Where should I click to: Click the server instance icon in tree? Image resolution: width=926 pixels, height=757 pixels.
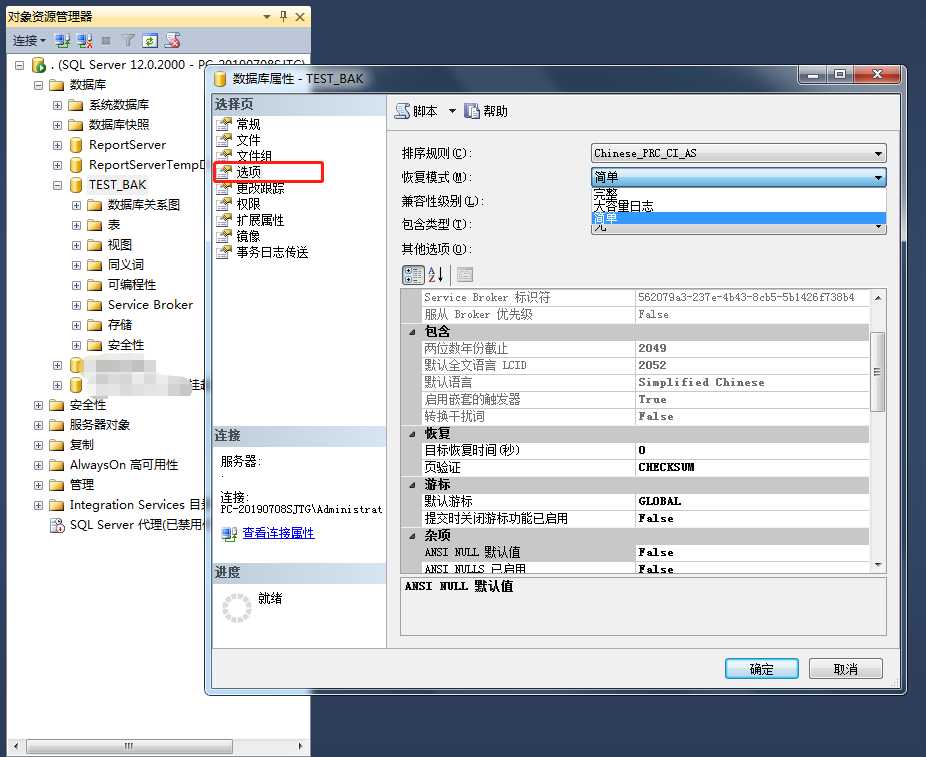(39, 64)
